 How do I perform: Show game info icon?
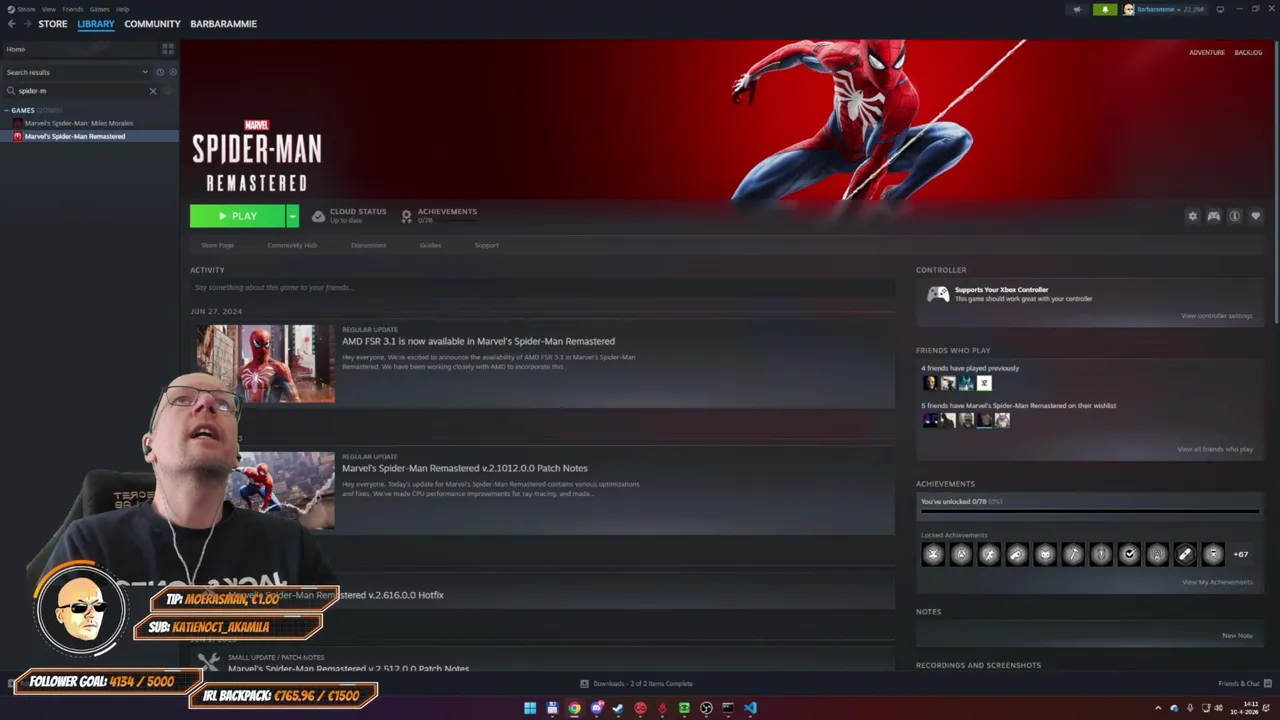(x=1234, y=216)
